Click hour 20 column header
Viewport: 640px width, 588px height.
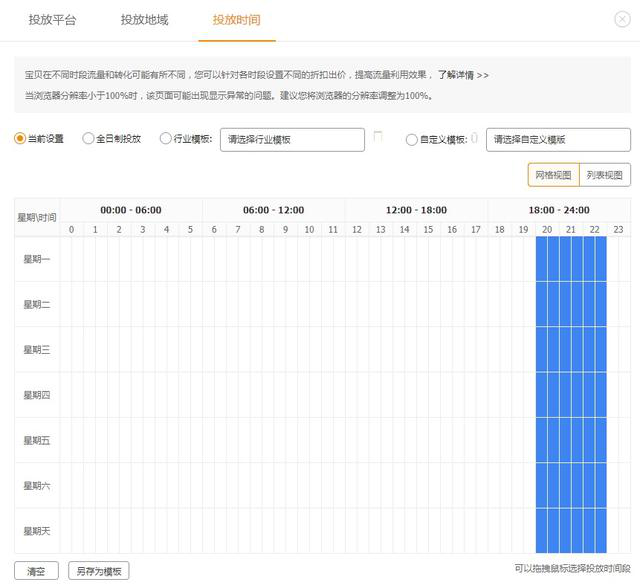(x=547, y=229)
